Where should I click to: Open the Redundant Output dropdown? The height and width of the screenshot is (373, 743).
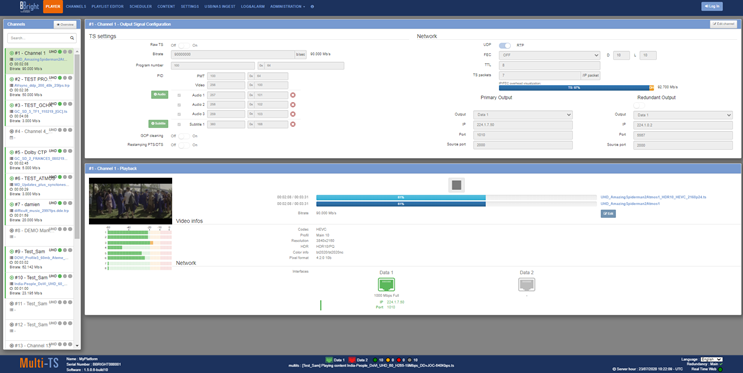click(x=683, y=115)
